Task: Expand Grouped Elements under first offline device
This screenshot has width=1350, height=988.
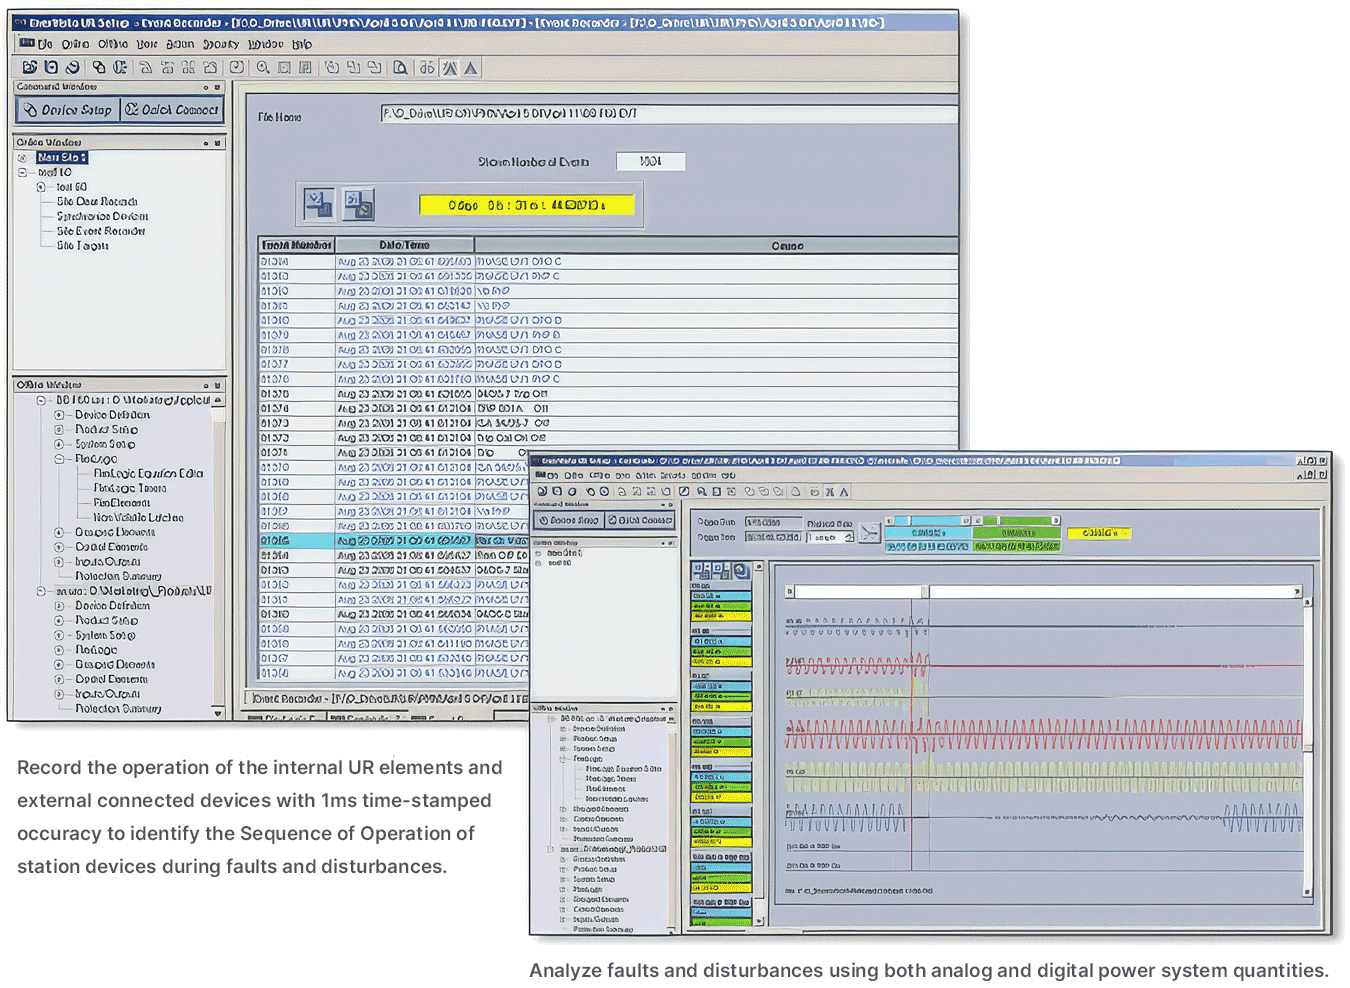Action: [59, 532]
